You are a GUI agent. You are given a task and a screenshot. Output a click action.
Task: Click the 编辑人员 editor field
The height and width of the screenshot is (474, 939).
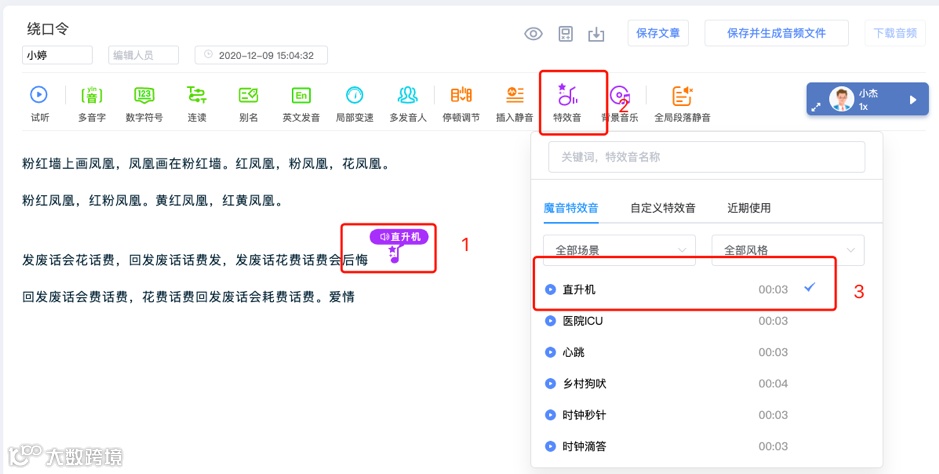(x=144, y=55)
